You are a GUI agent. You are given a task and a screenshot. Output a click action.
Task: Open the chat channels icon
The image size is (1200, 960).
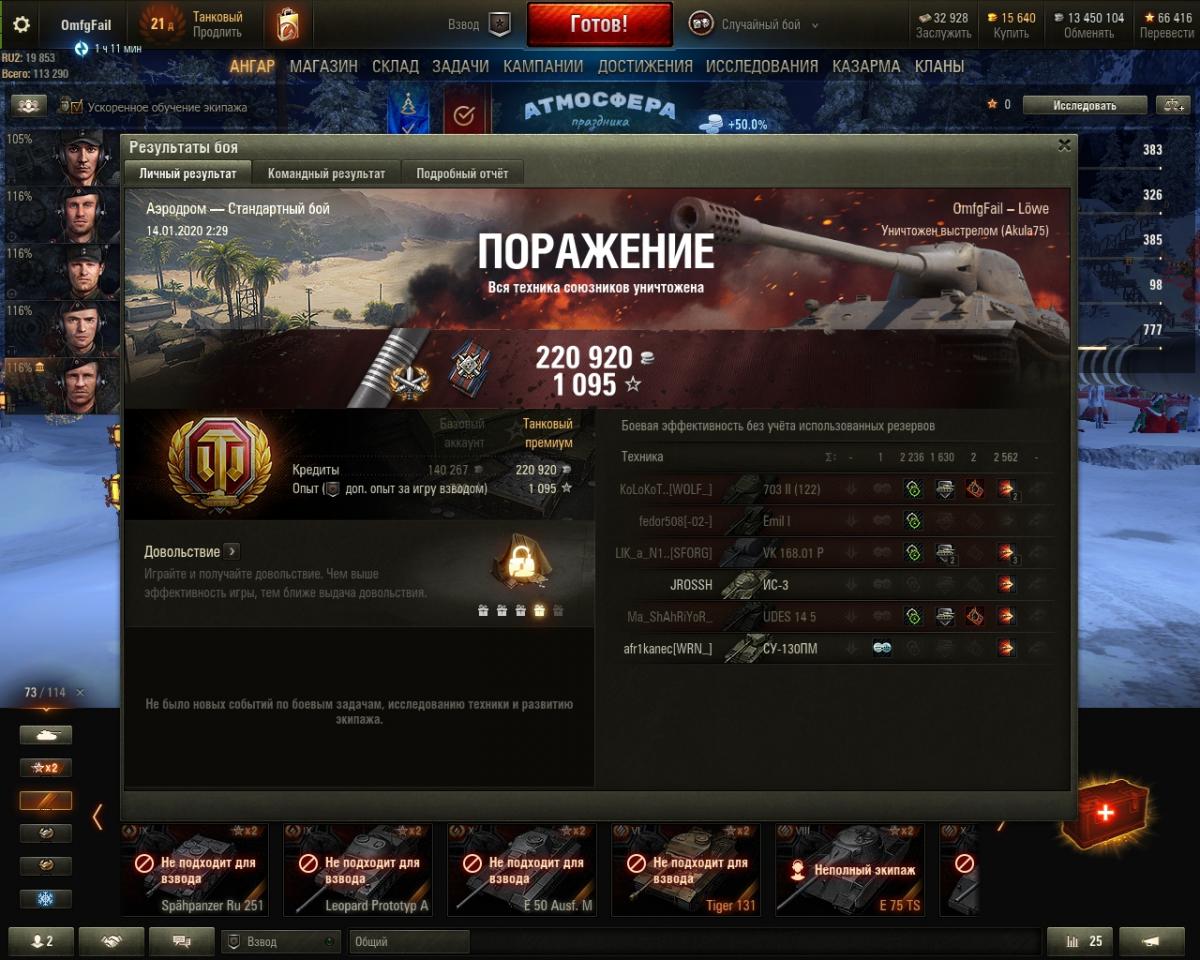pyautogui.click(x=181, y=941)
